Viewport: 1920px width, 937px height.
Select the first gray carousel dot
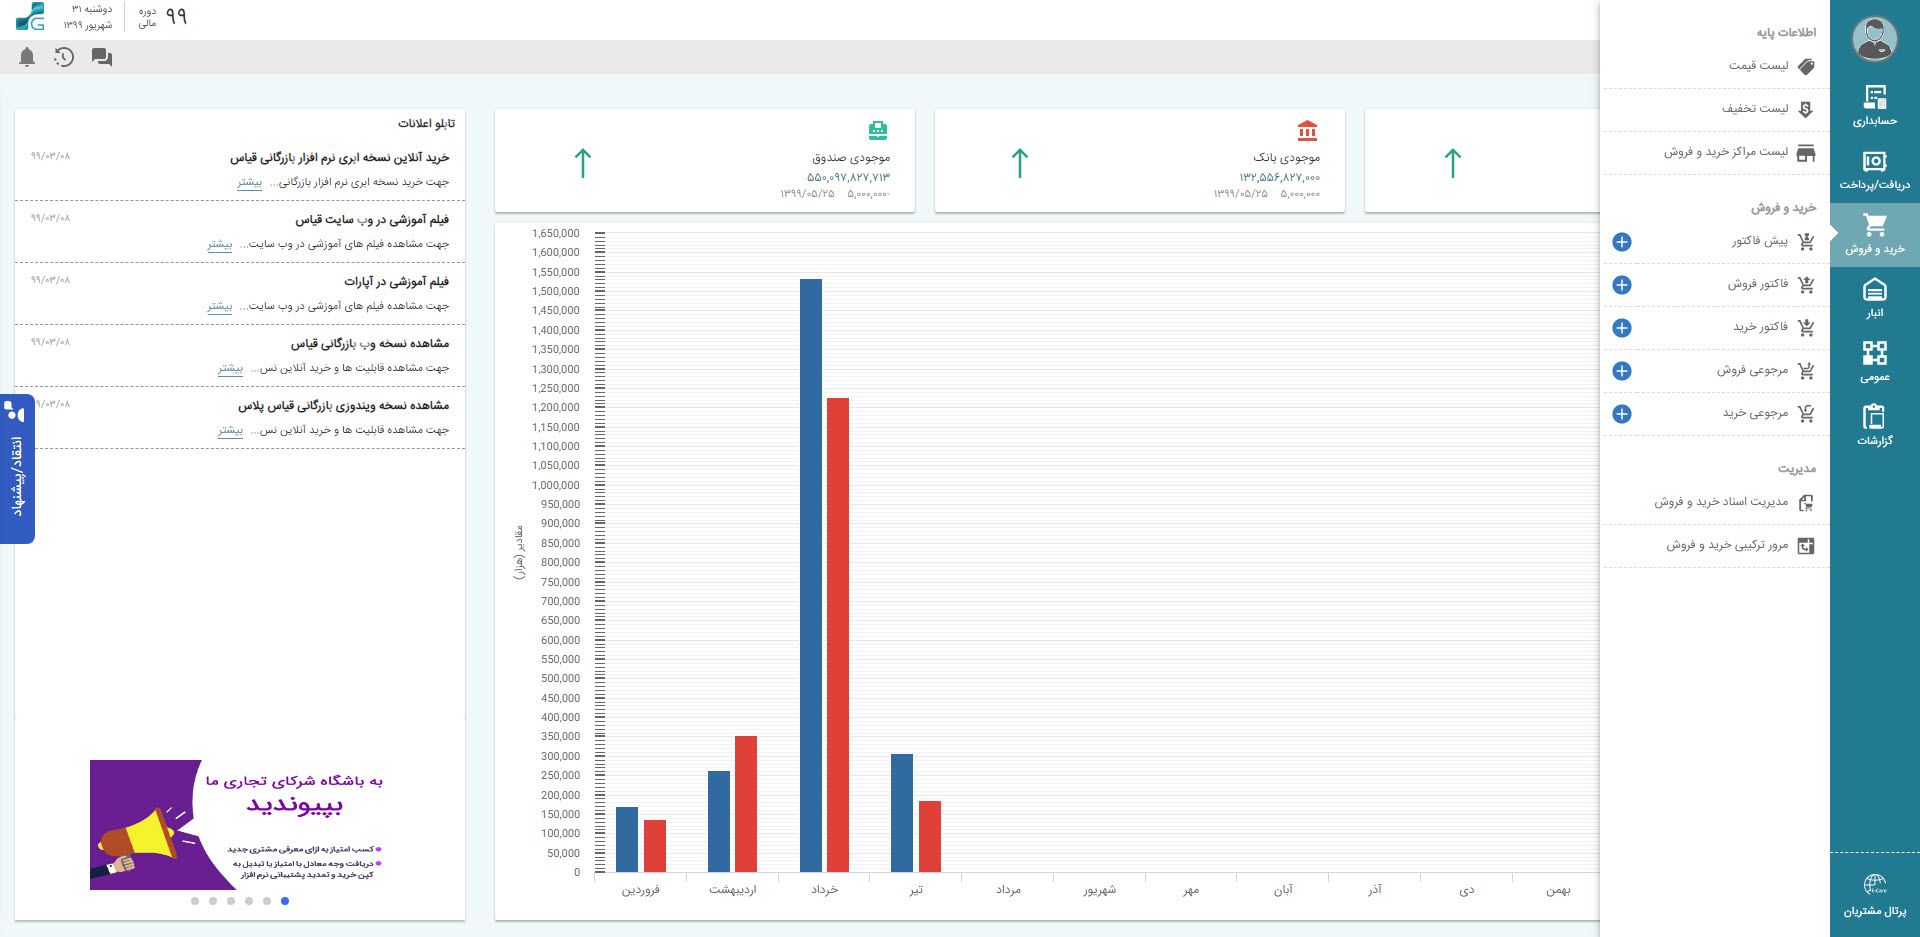[x=195, y=901]
